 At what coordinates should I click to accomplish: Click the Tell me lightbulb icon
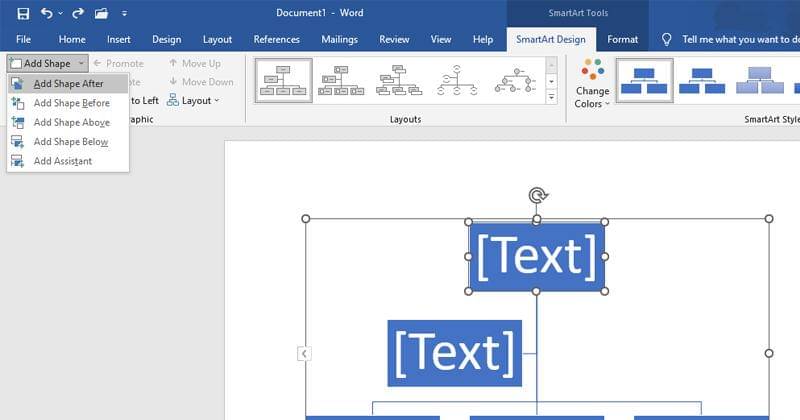click(x=667, y=40)
